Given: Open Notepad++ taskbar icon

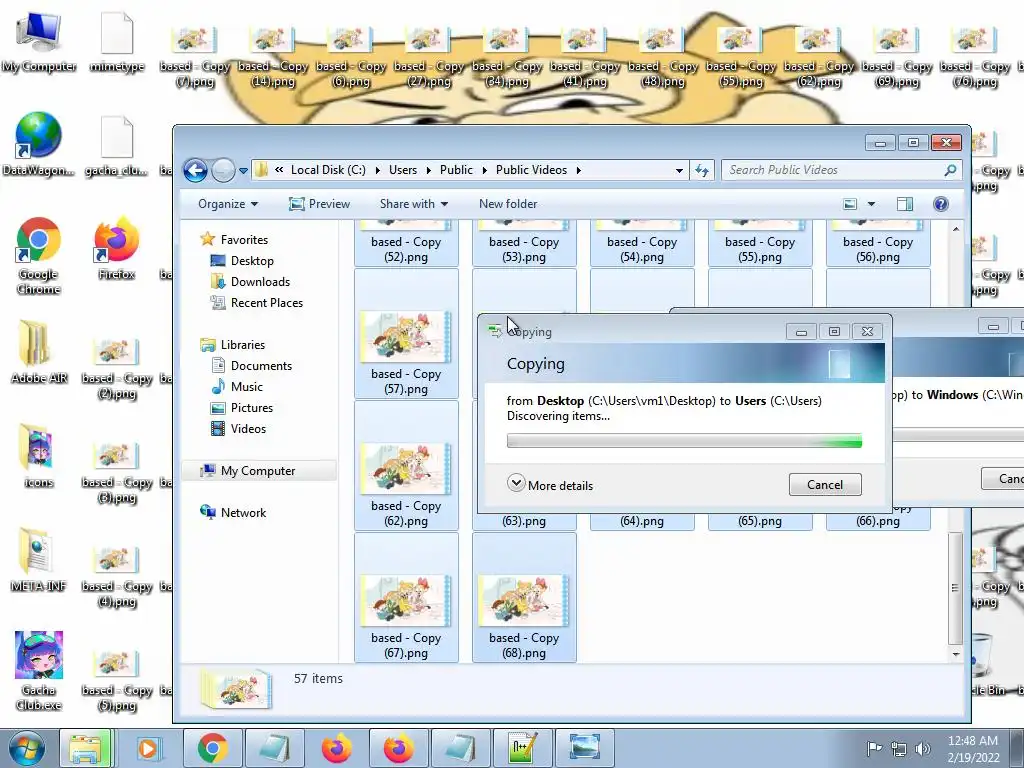Looking at the screenshot, I should click(522, 748).
